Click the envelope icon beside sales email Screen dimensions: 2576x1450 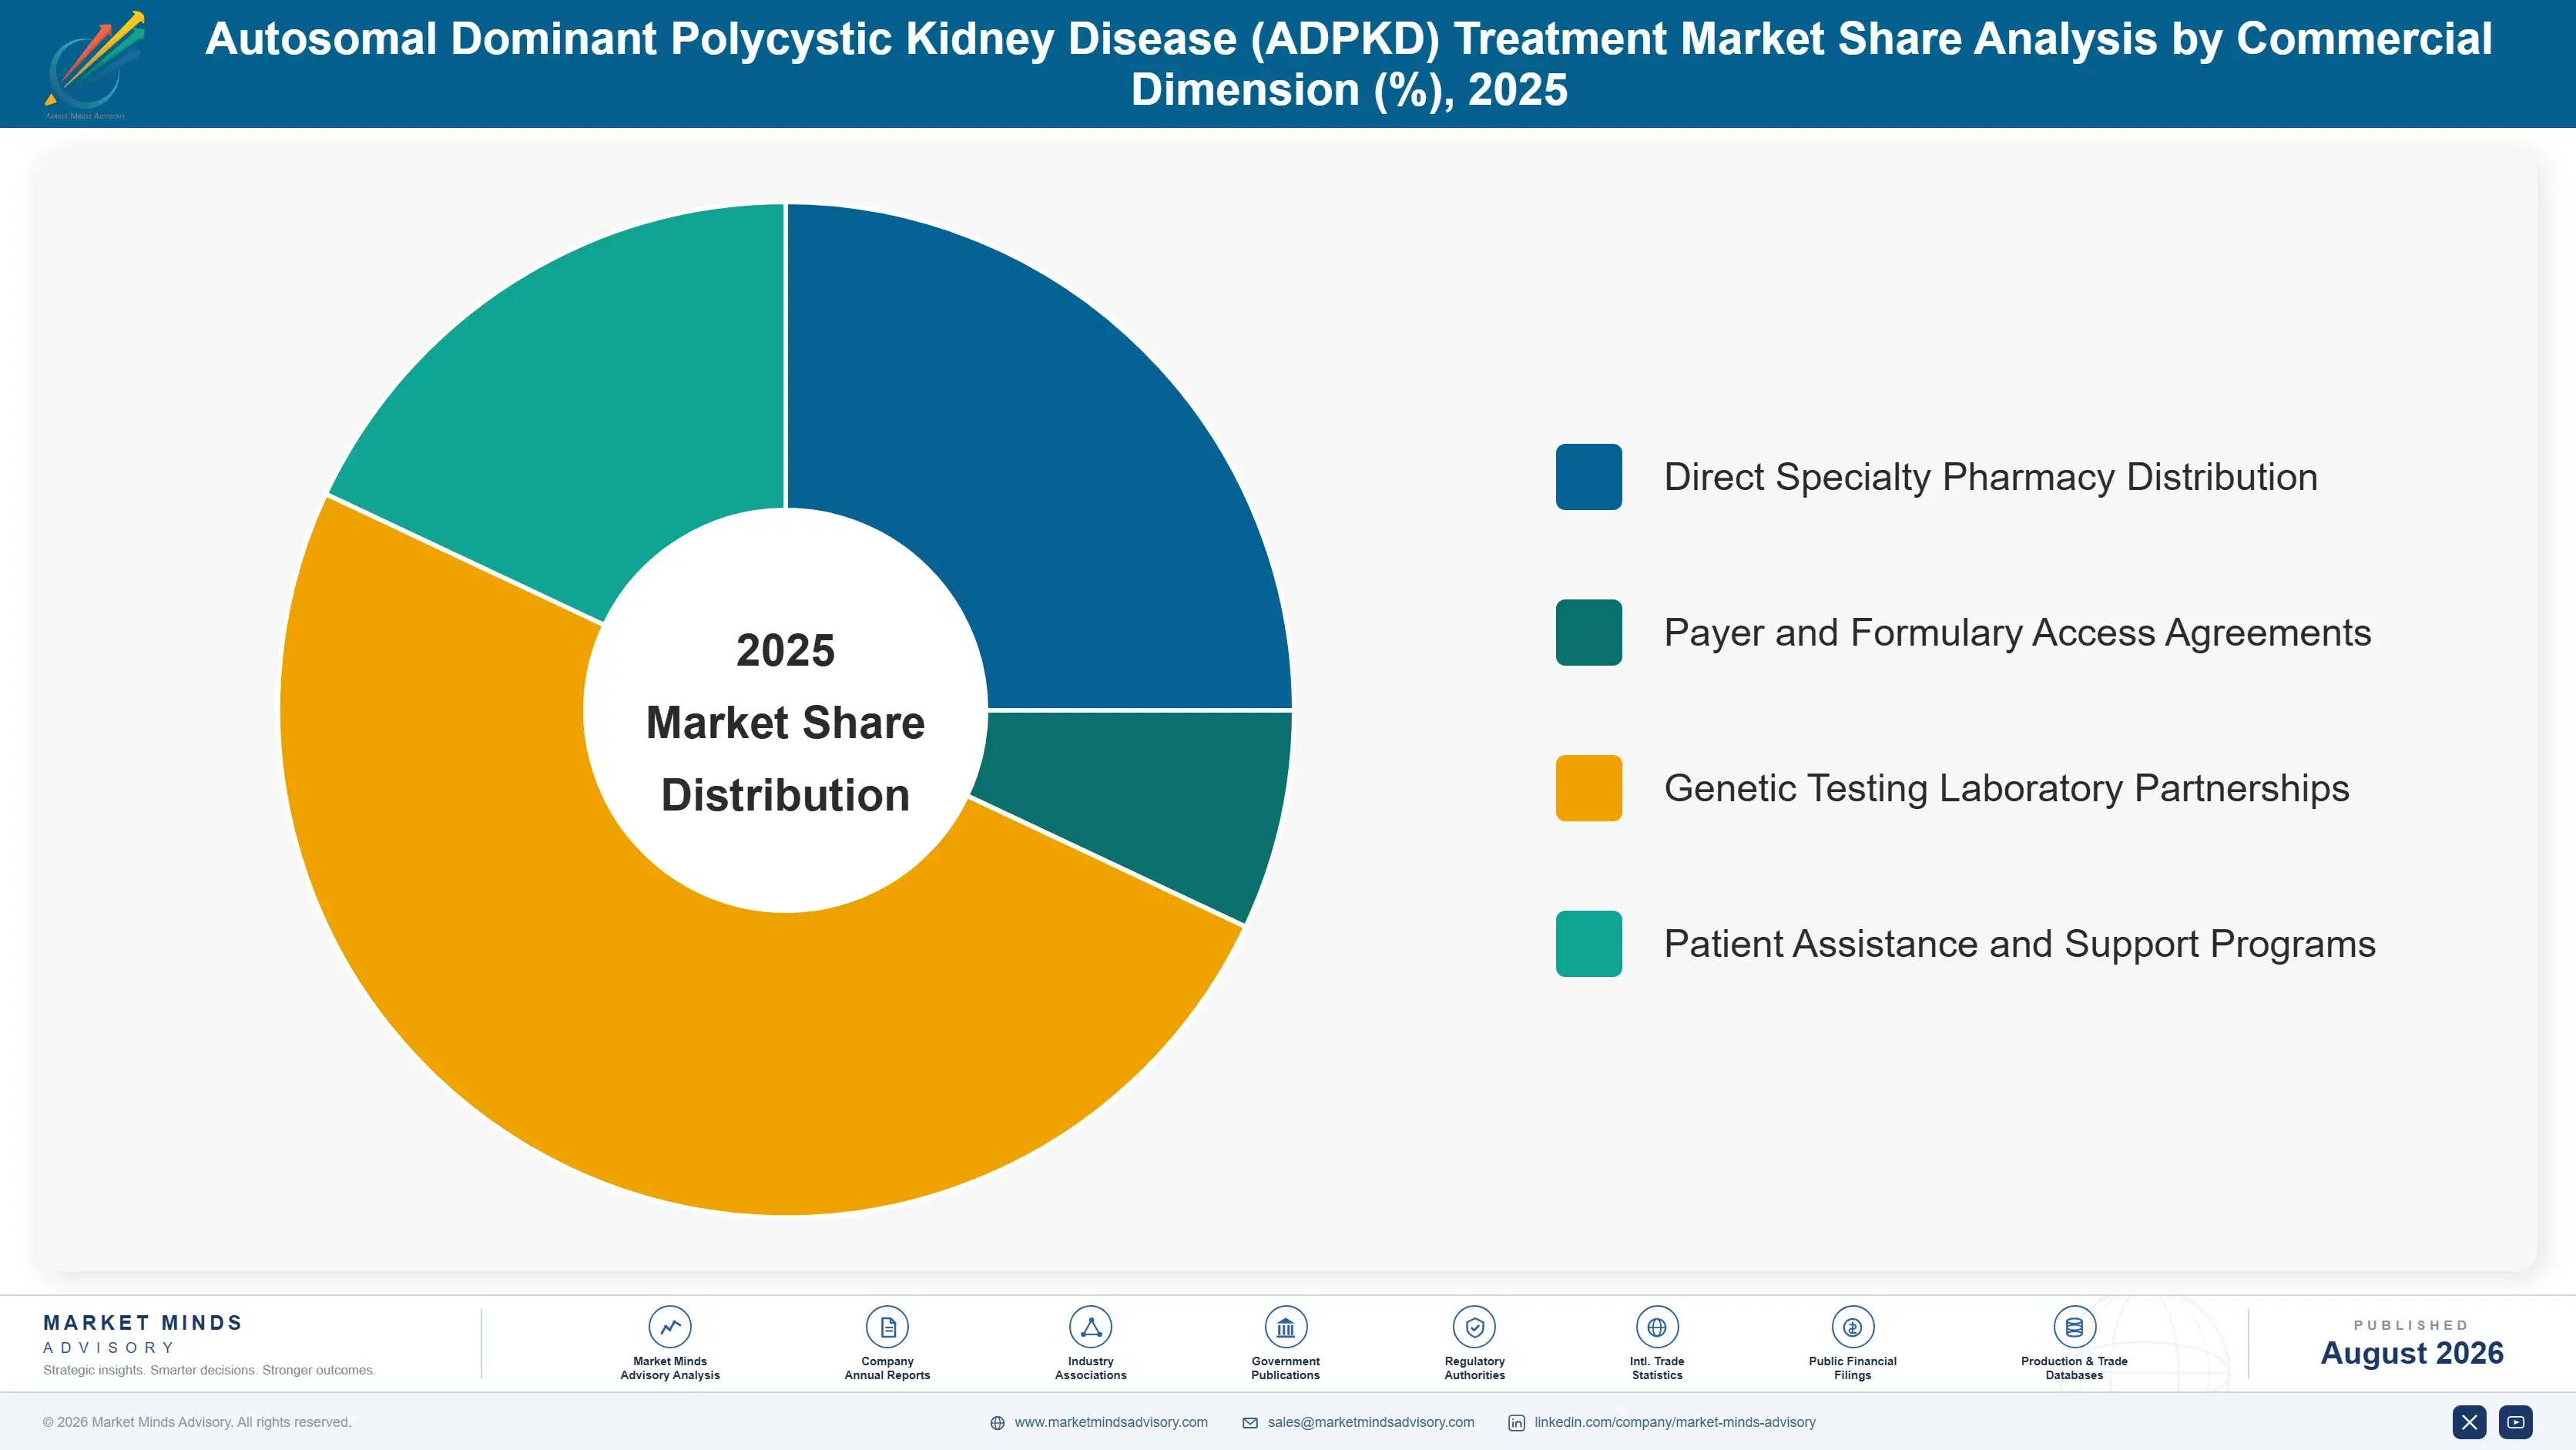(x=1250, y=1423)
